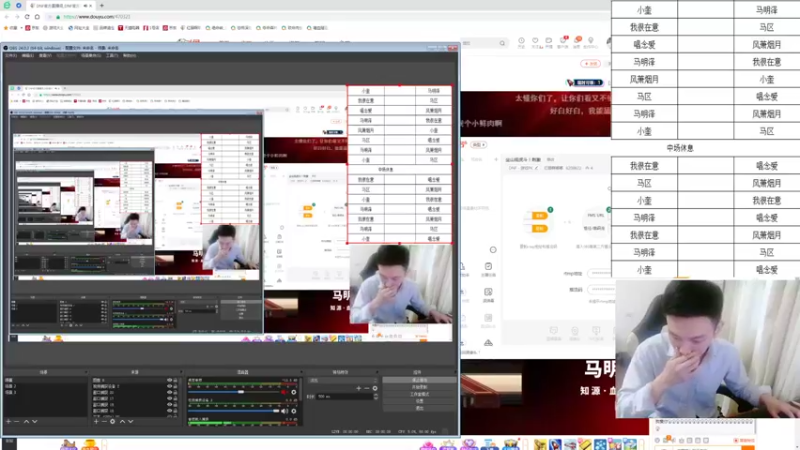Image resolution: width=800 pixels, height=450 pixels.
Task: Open second mixer channel settings gear
Action: click(x=293, y=411)
